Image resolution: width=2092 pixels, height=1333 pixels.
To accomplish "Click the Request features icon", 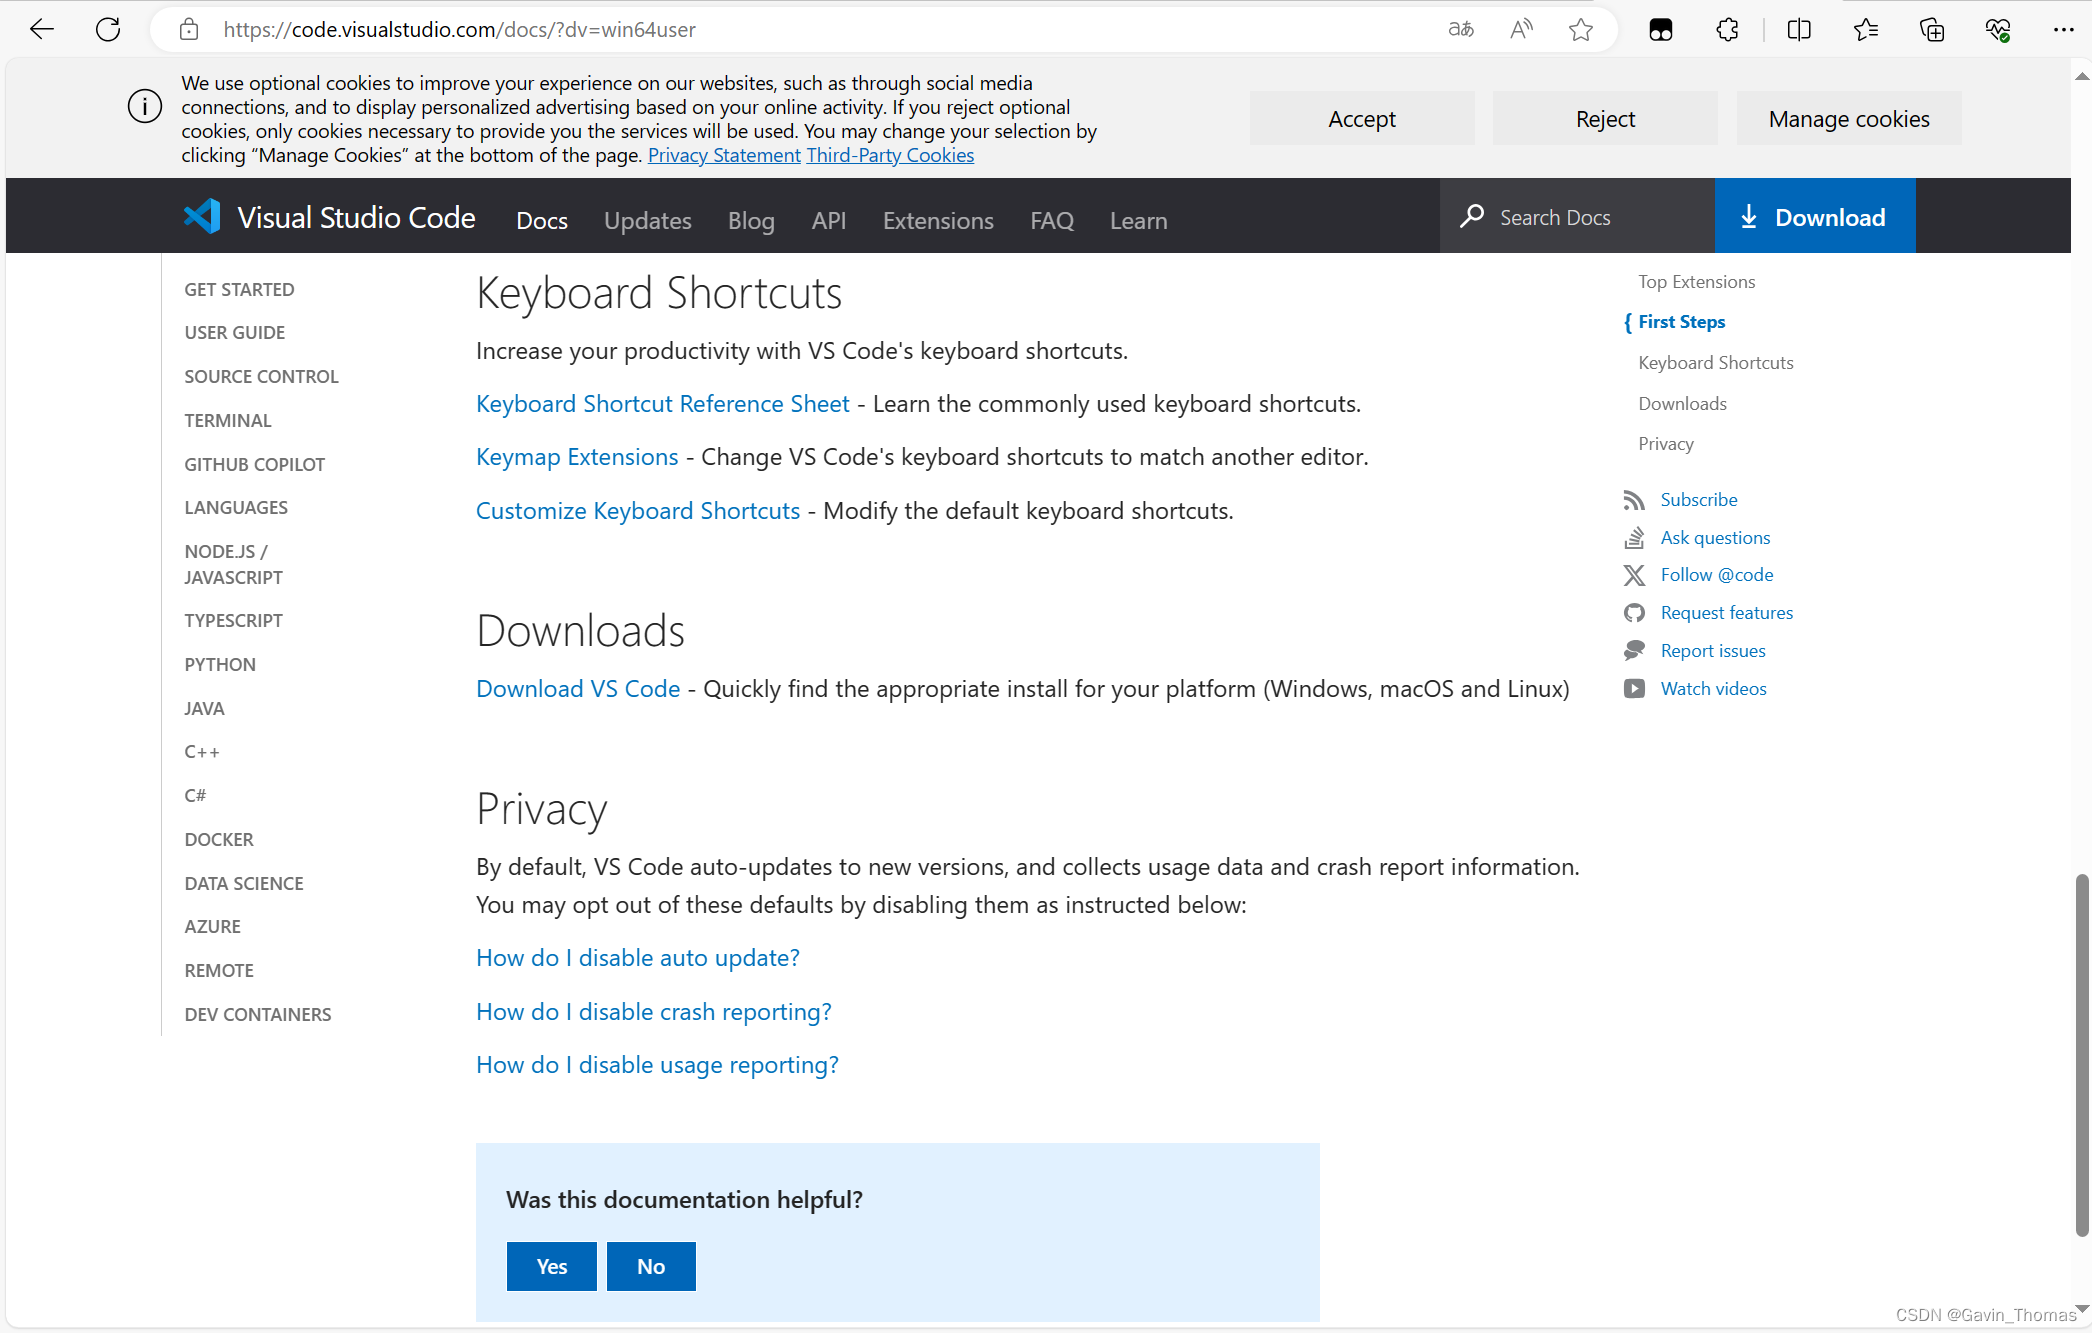I will click(1634, 612).
